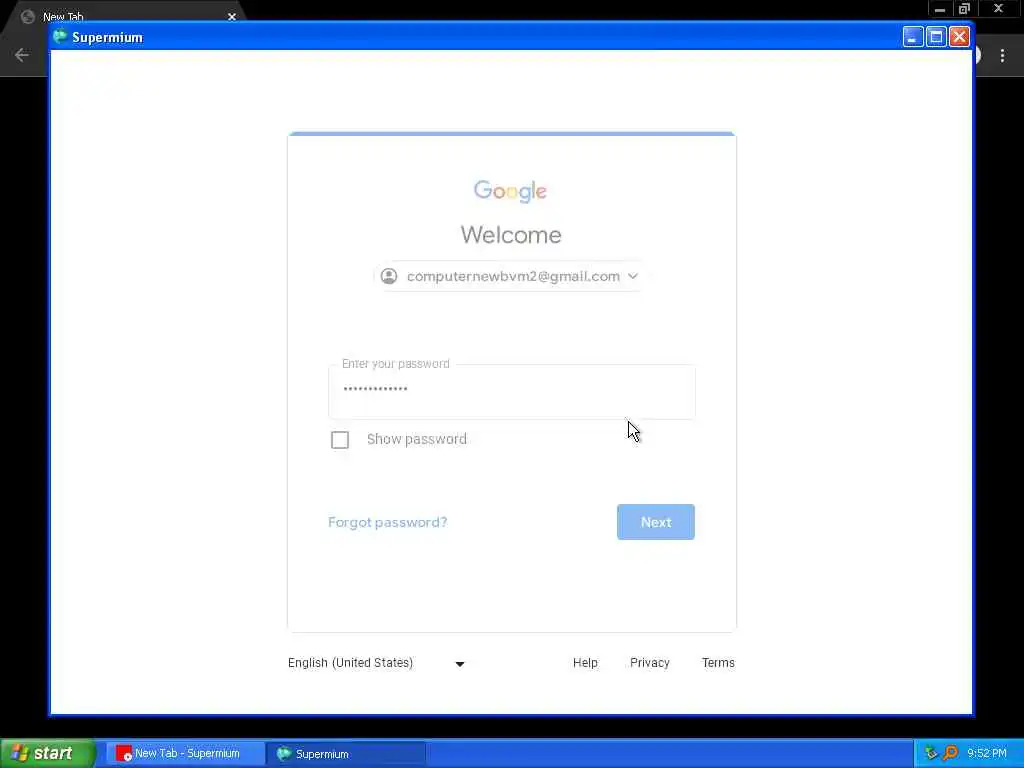Open the three-dot menu in background browser

click(x=1002, y=56)
